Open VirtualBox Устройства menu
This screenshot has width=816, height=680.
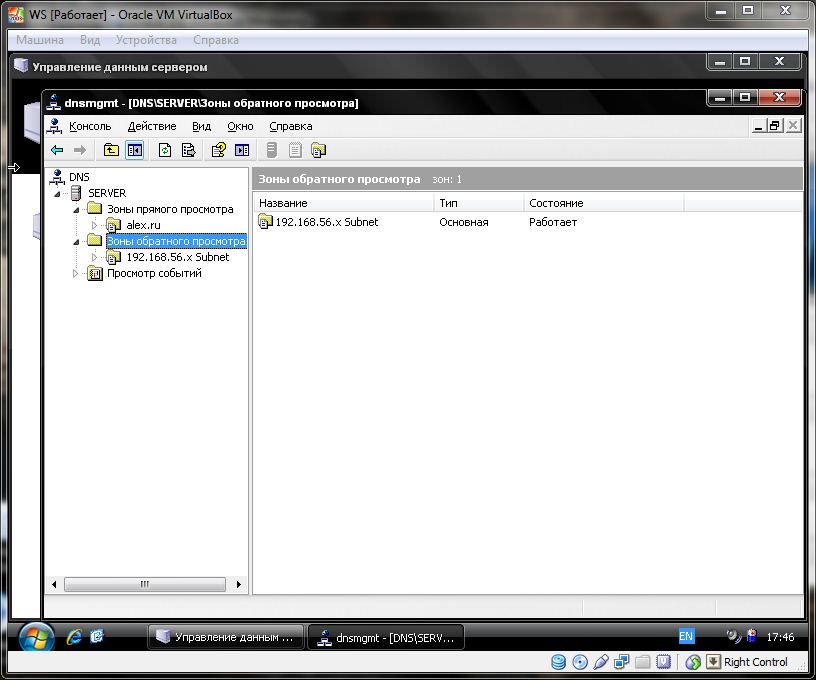click(x=146, y=40)
